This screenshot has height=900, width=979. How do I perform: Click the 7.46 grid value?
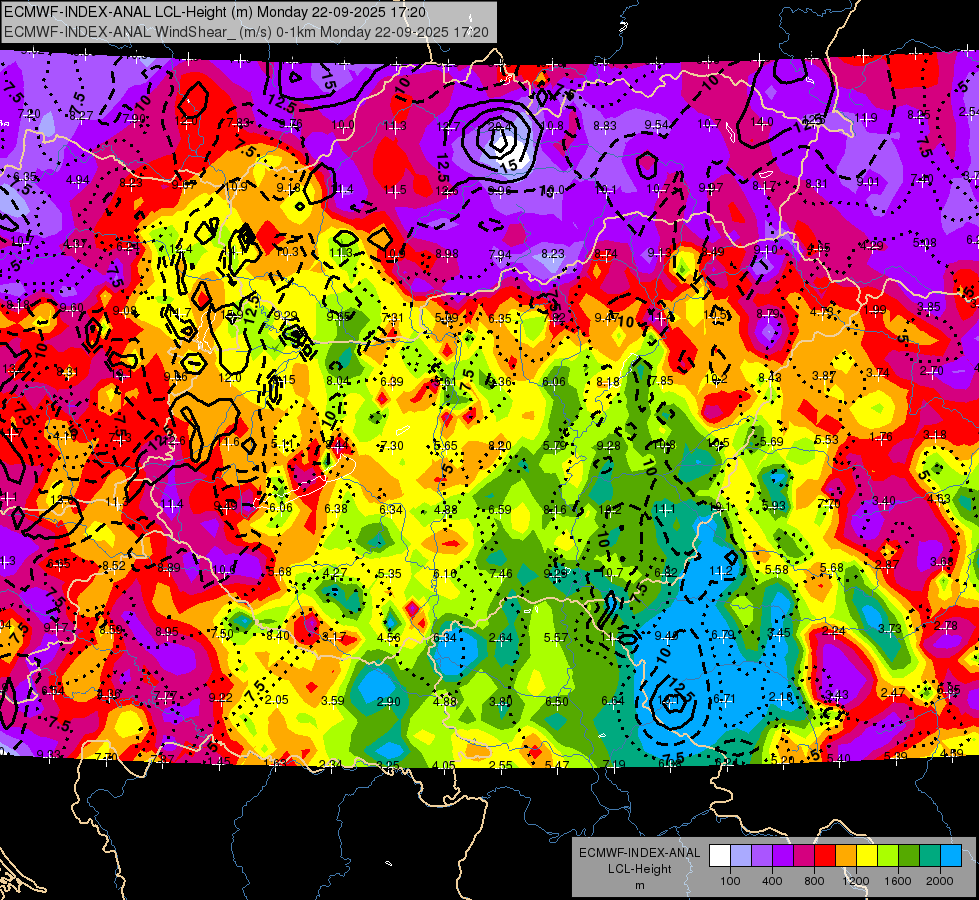tap(501, 573)
